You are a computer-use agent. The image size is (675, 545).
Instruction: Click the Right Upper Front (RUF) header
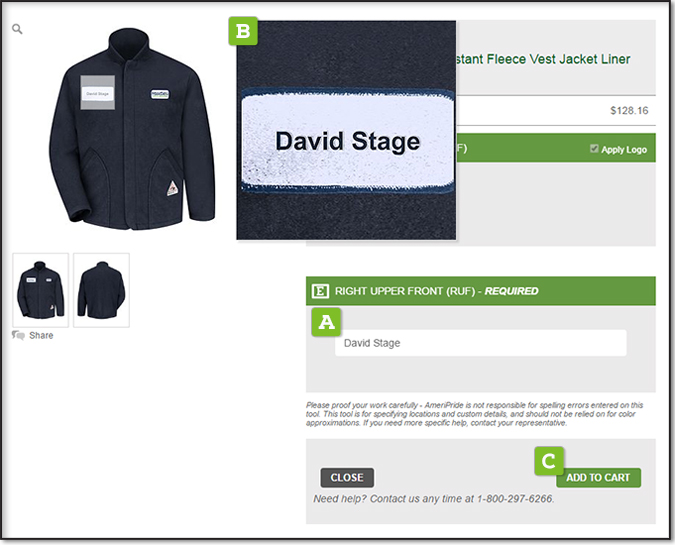tap(480, 291)
